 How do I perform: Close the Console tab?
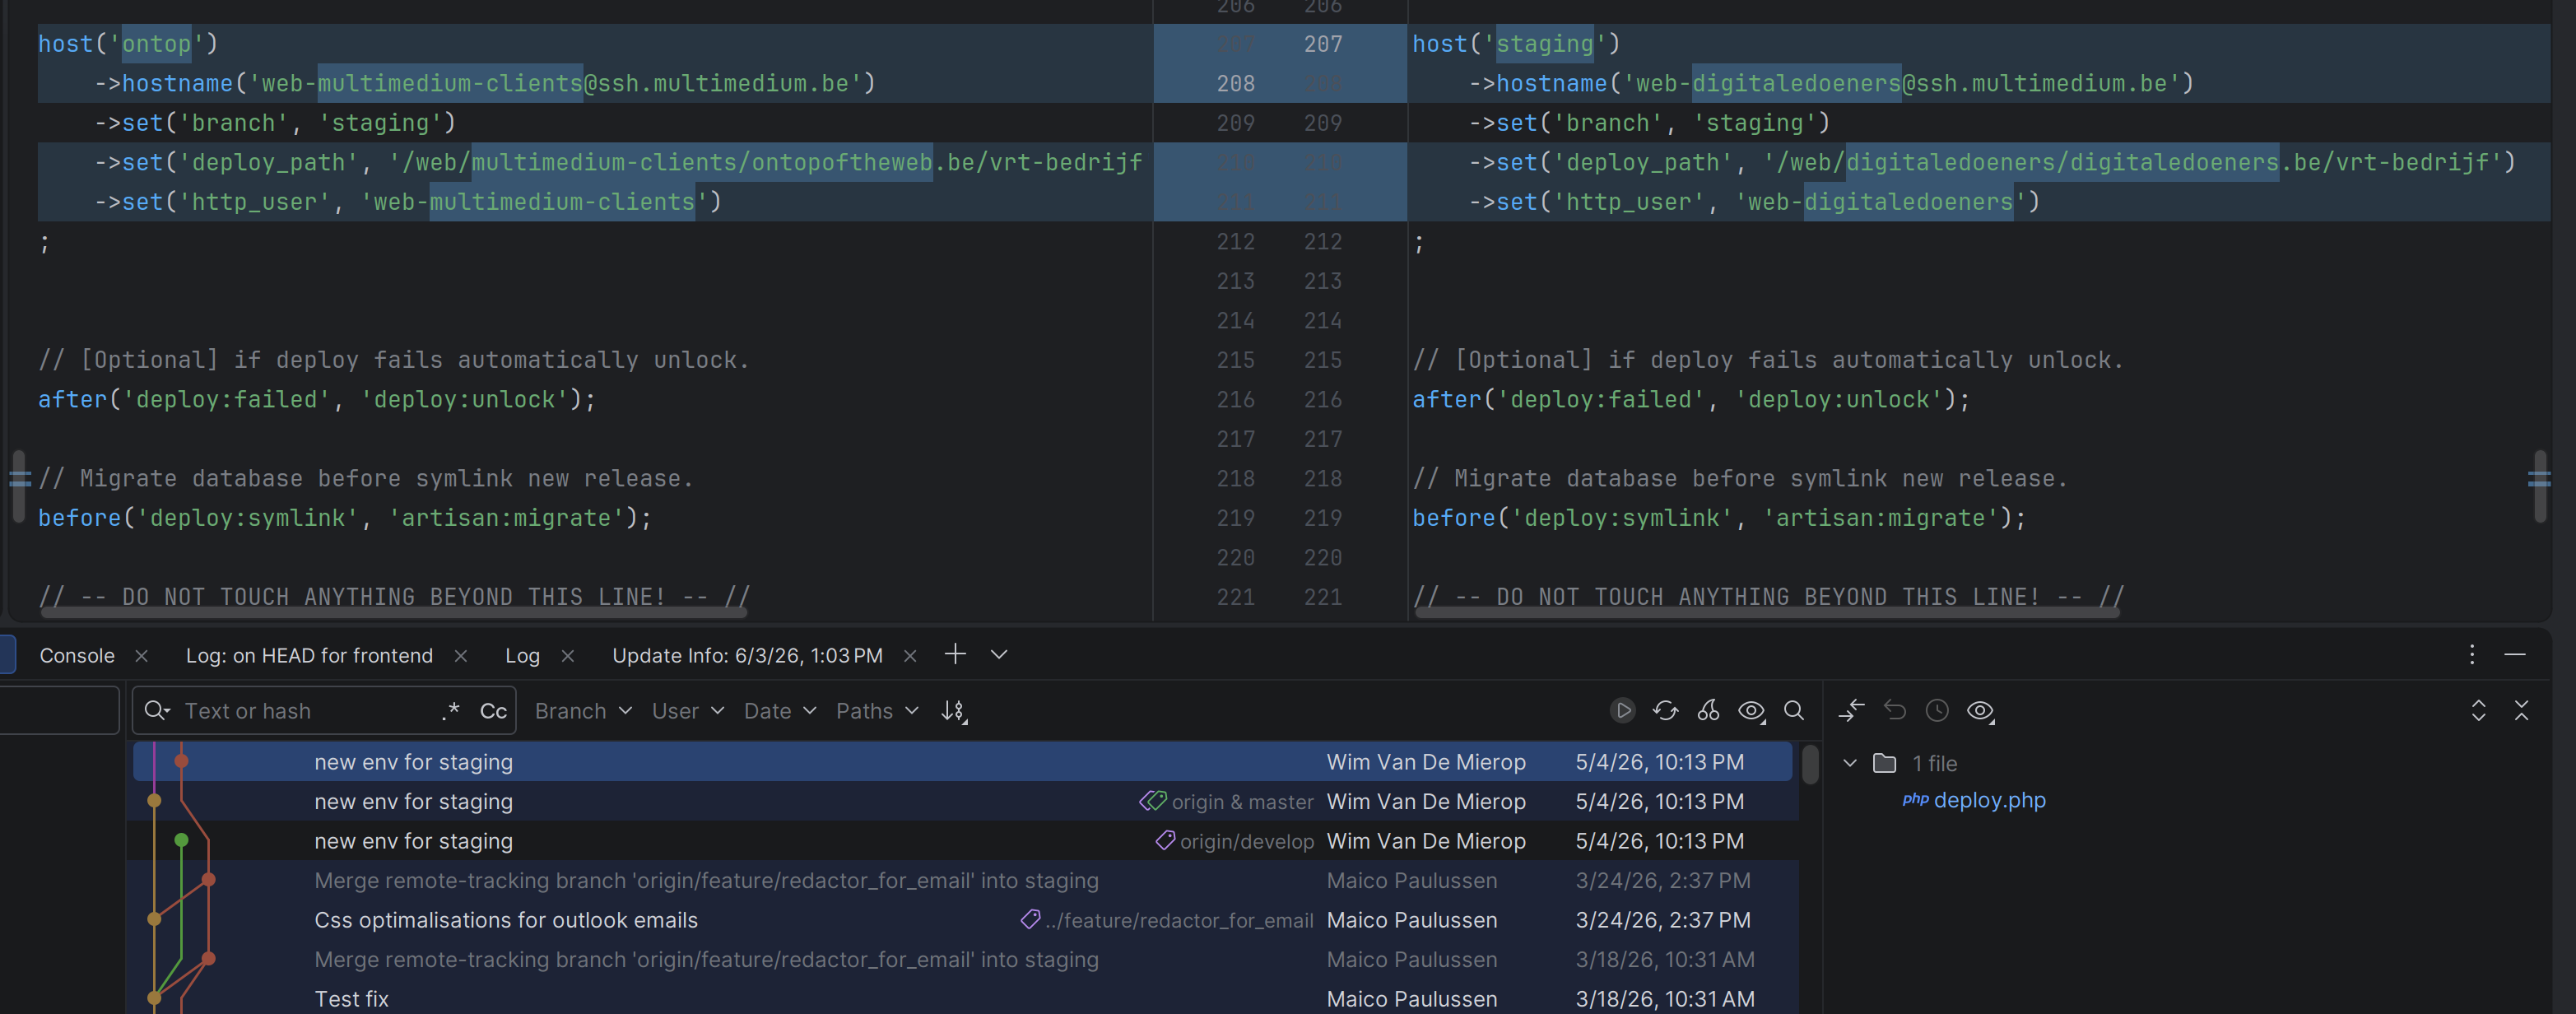click(x=141, y=656)
